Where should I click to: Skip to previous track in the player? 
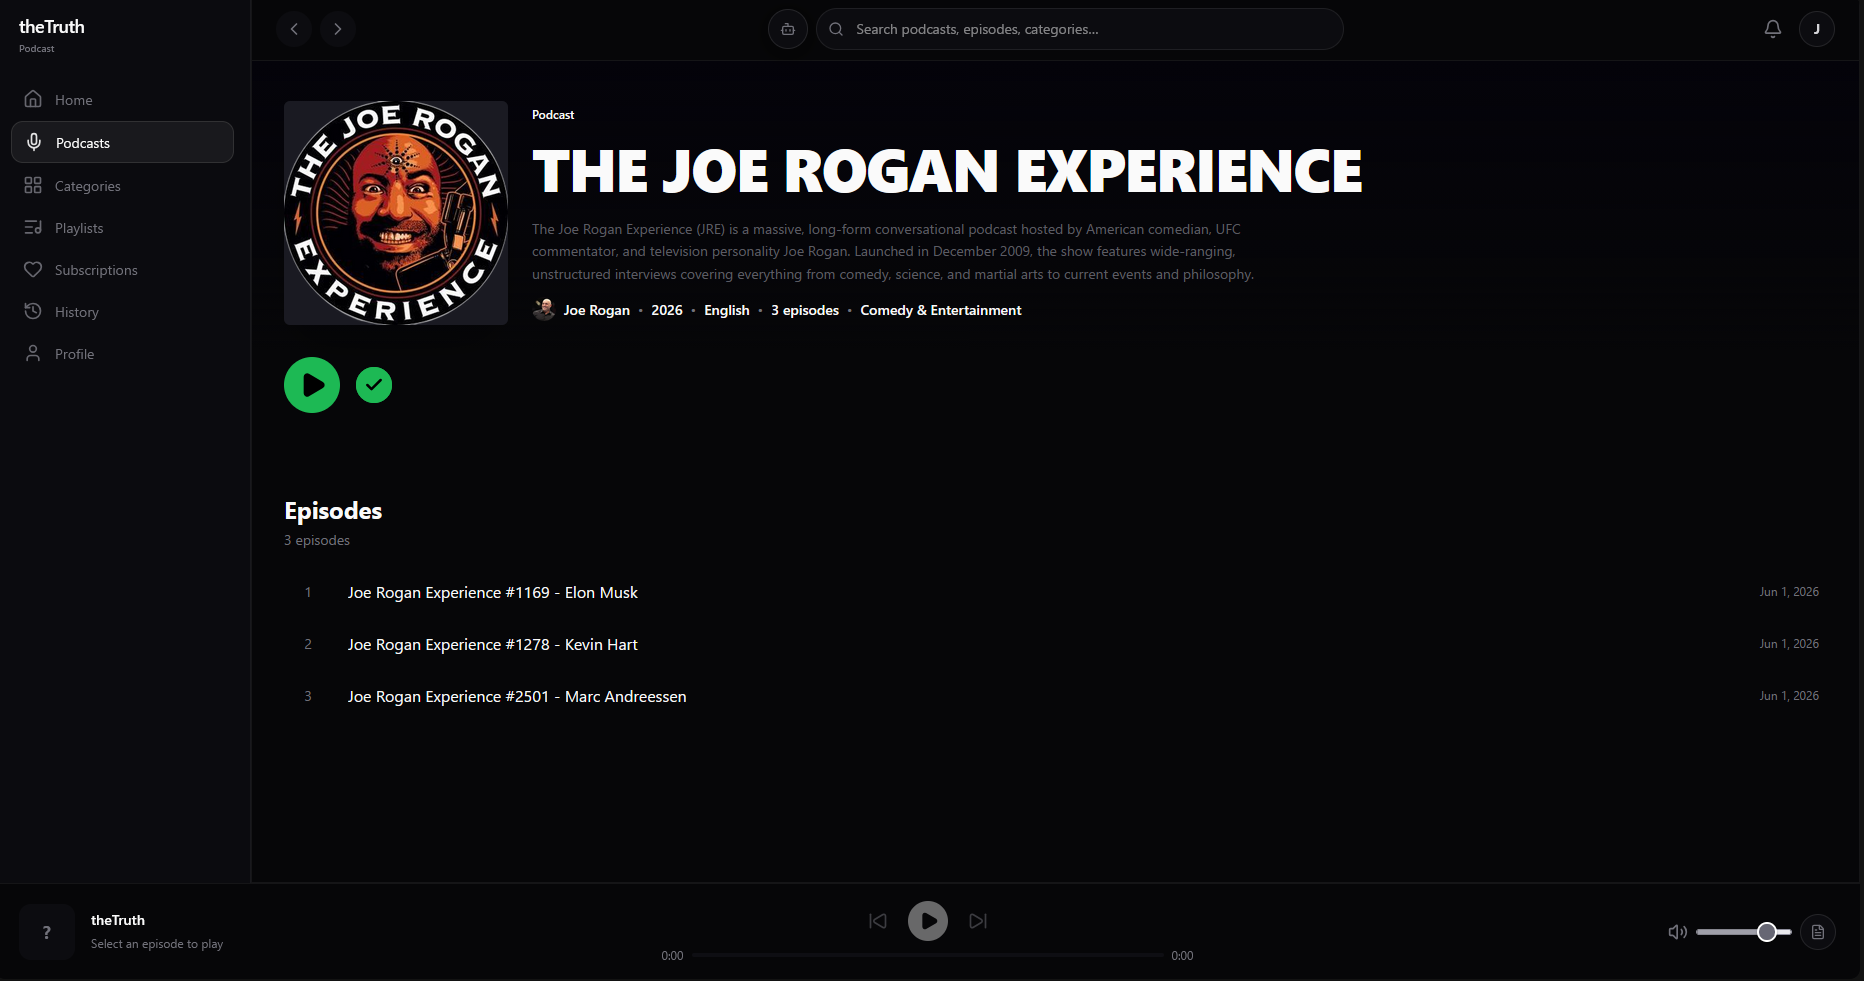click(x=878, y=921)
